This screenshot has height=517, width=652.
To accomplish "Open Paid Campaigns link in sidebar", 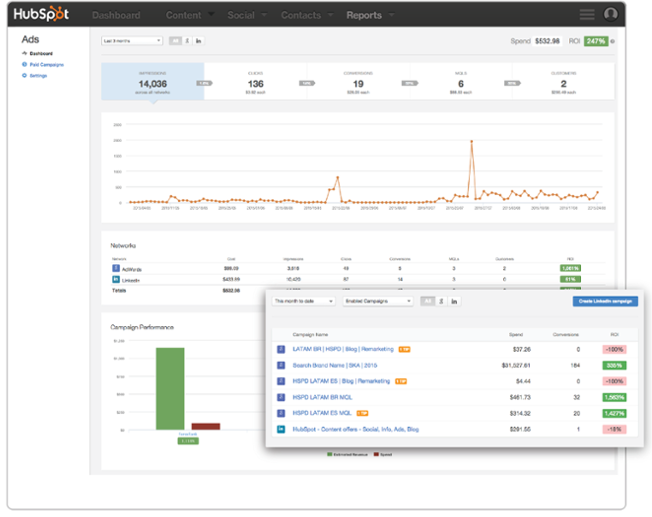I will click(x=47, y=64).
